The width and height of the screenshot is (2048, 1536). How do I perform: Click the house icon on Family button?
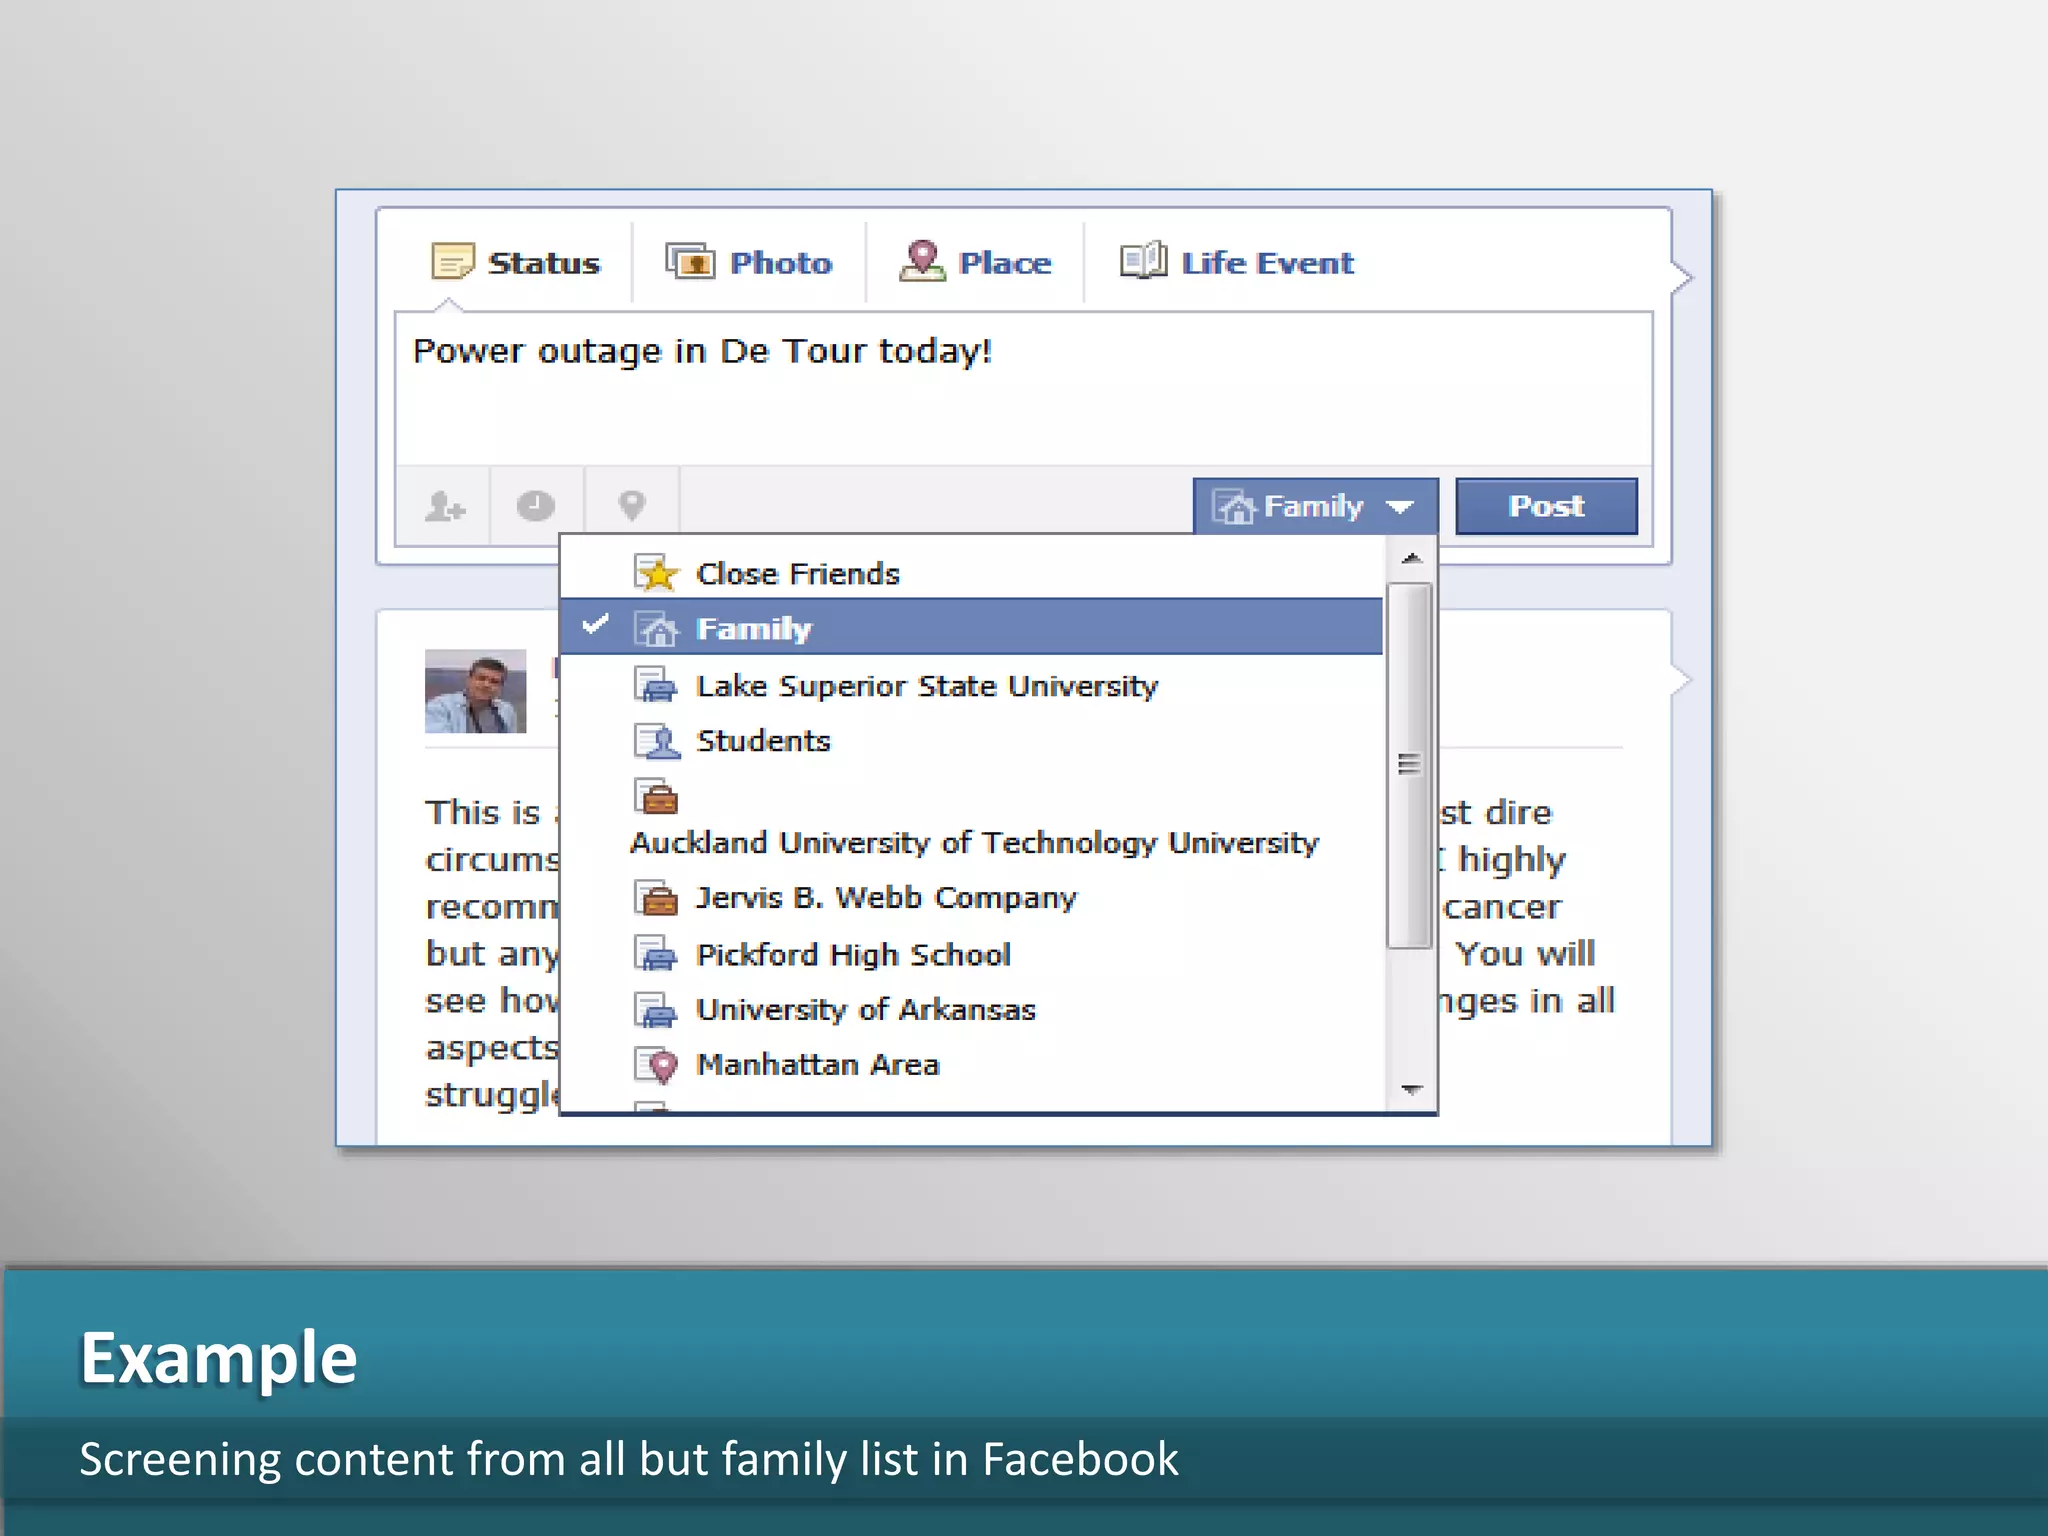(1234, 507)
